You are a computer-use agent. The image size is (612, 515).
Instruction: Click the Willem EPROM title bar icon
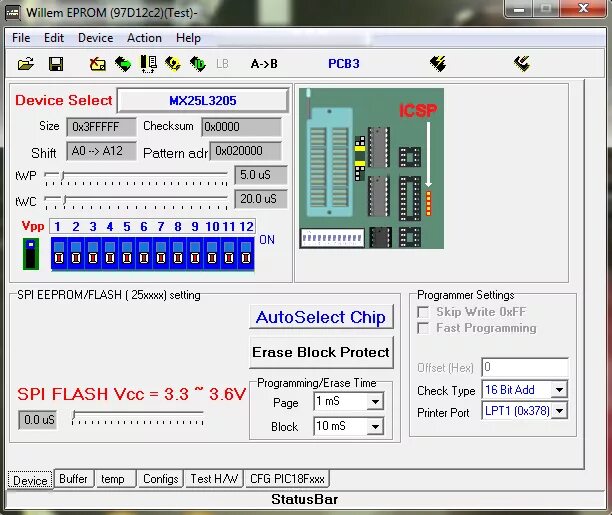[13, 12]
